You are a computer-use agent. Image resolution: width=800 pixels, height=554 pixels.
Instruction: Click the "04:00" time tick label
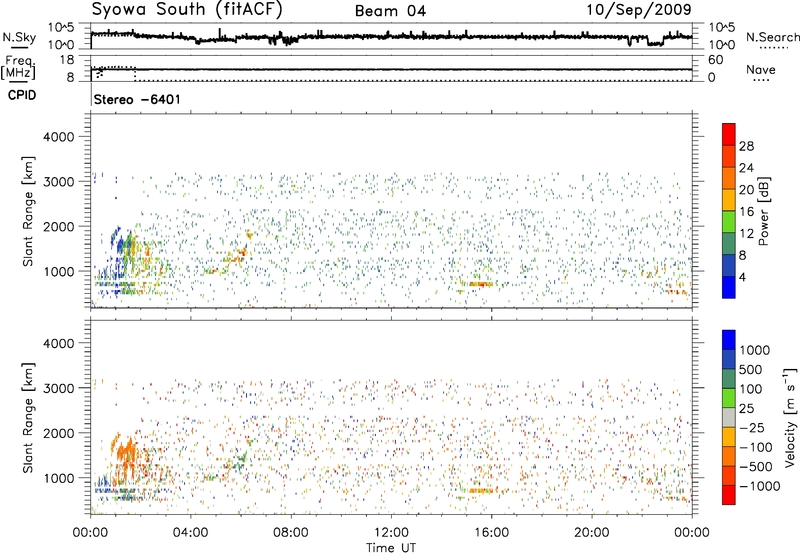(190, 533)
